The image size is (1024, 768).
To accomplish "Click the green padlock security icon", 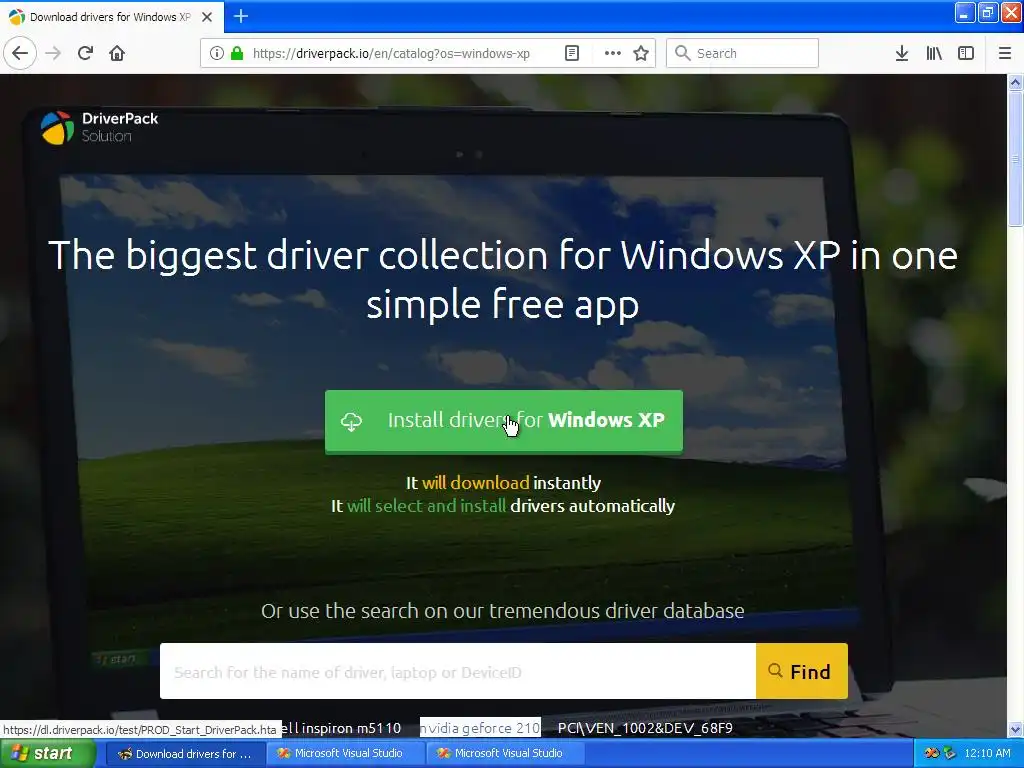I will [237, 53].
